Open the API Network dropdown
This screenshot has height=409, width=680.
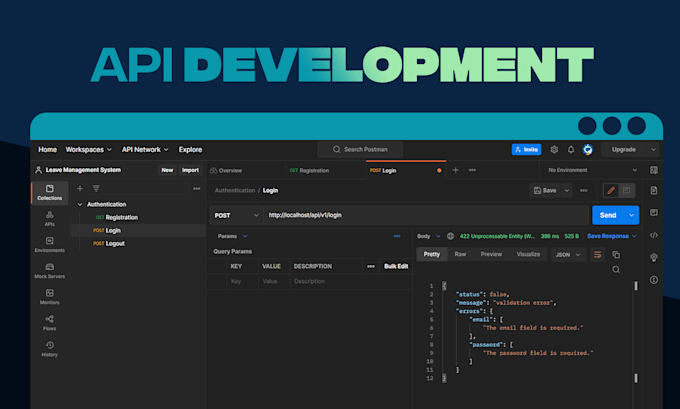(x=145, y=150)
